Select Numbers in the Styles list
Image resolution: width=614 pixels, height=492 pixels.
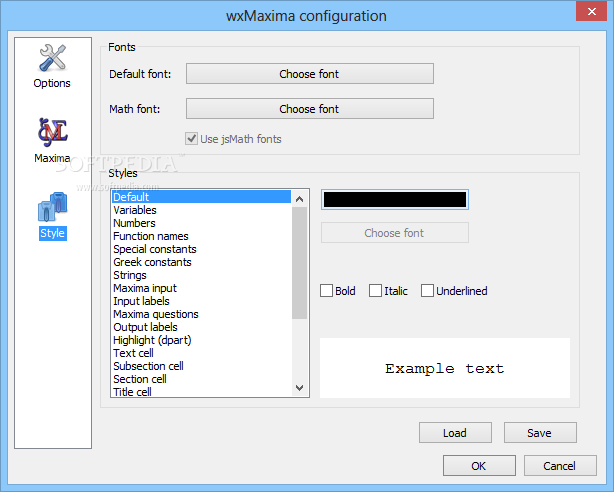[201, 223]
